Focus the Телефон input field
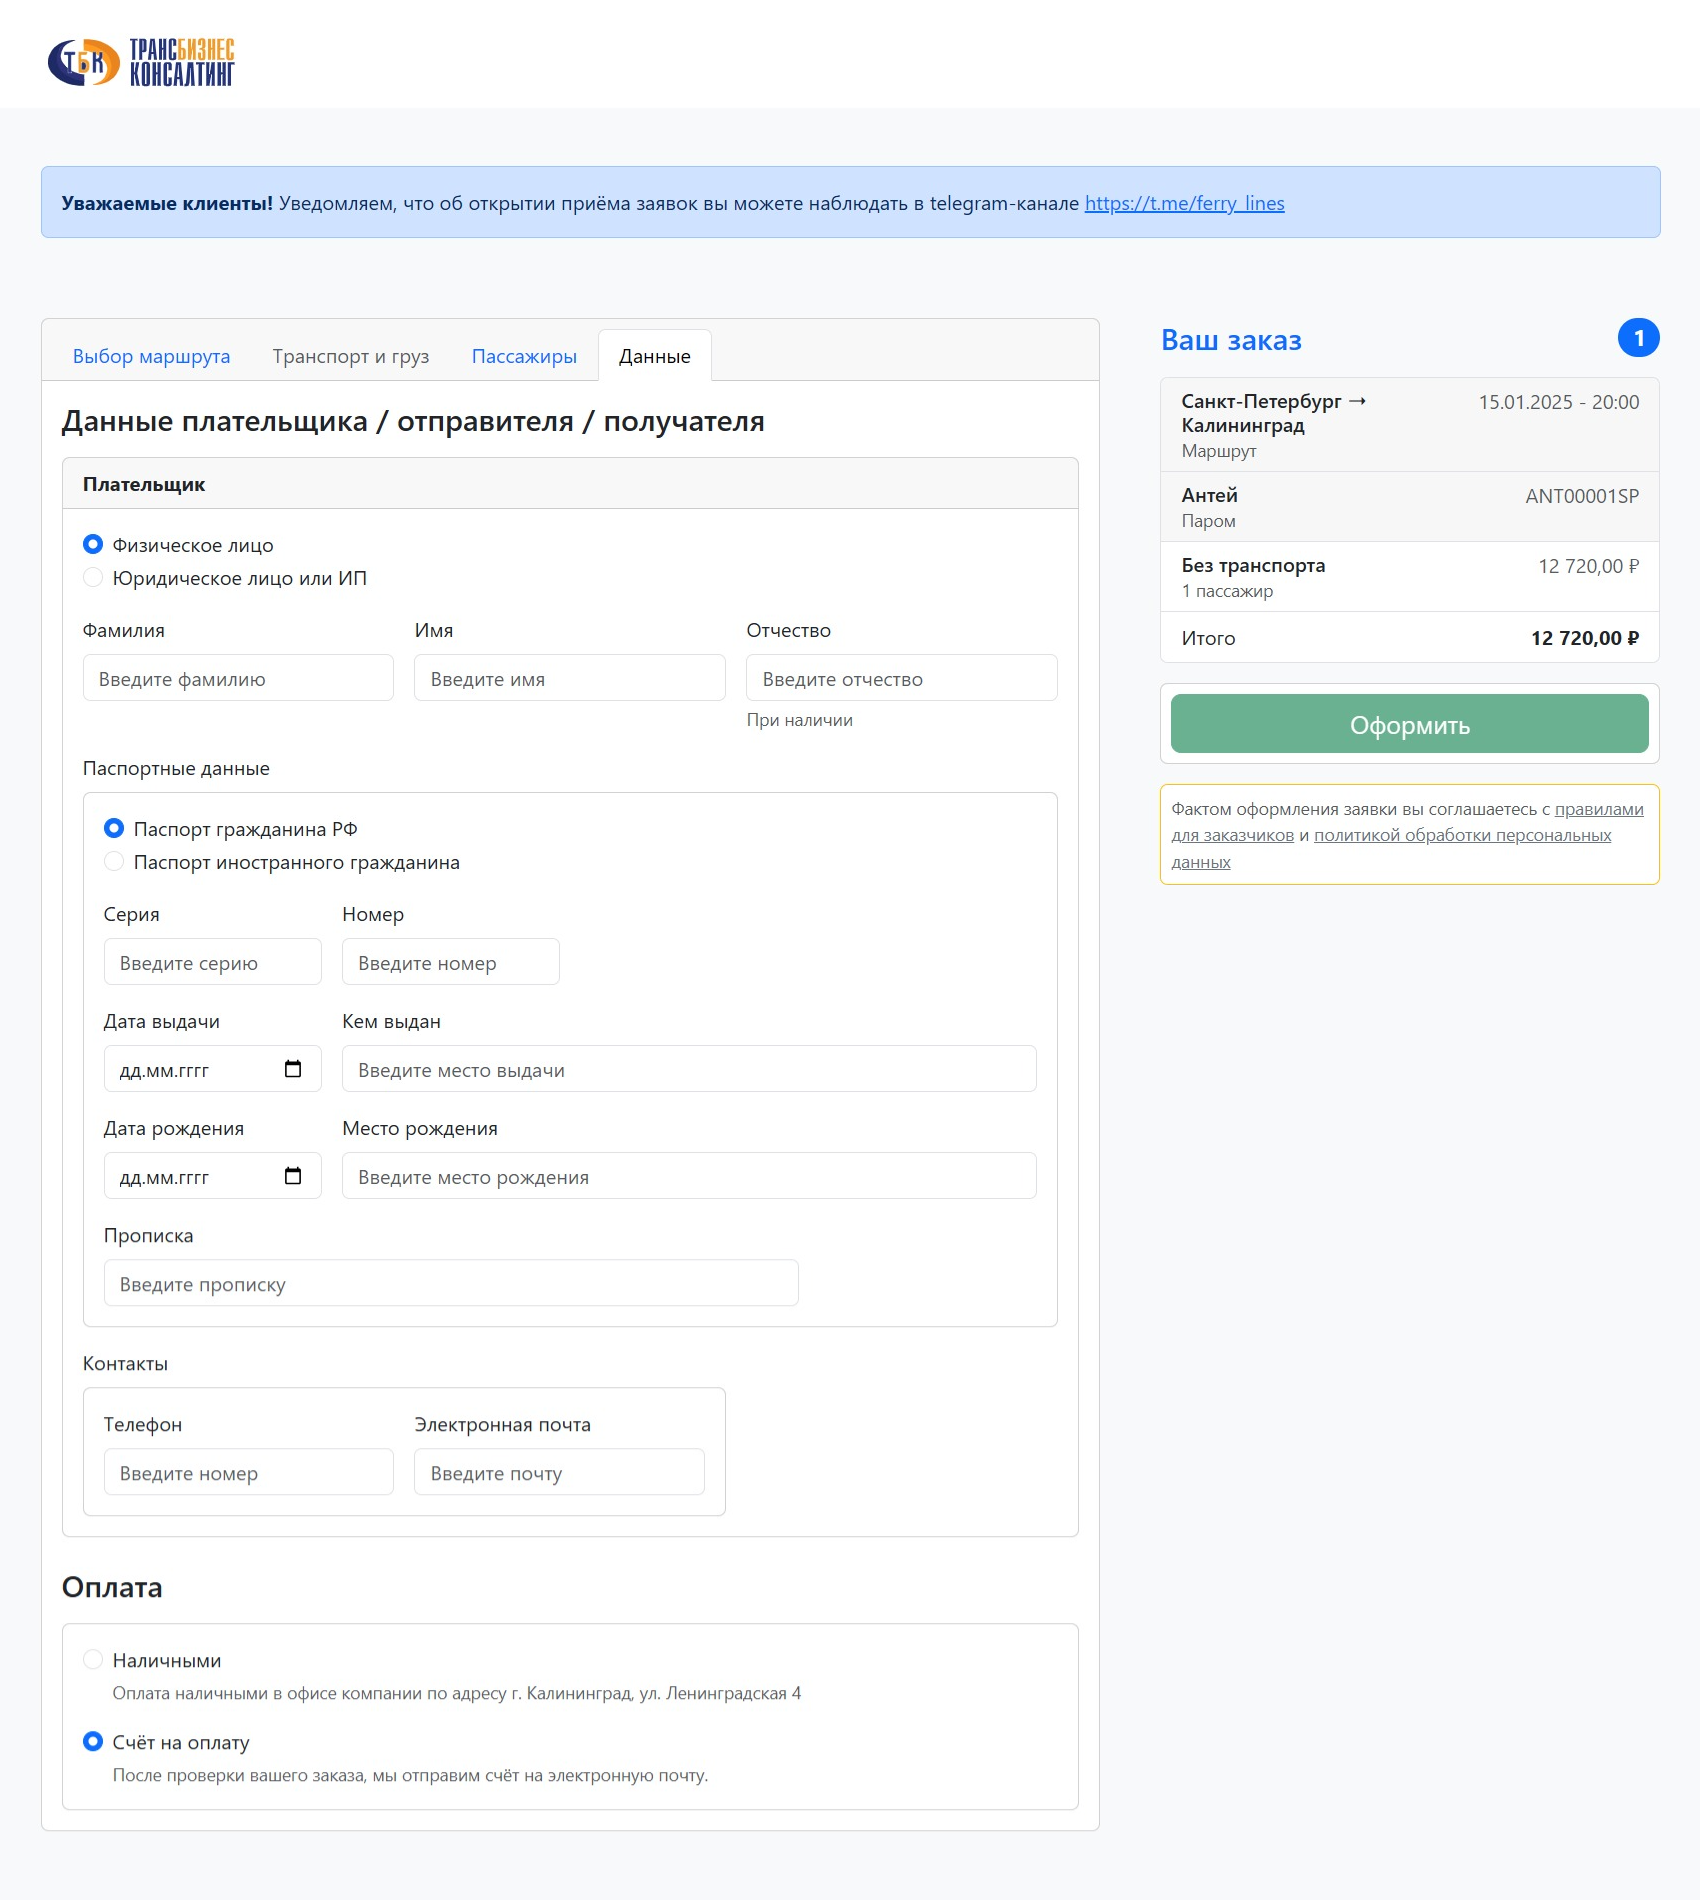Image resolution: width=1700 pixels, height=1900 pixels. pyautogui.click(x=249, y=1472)
